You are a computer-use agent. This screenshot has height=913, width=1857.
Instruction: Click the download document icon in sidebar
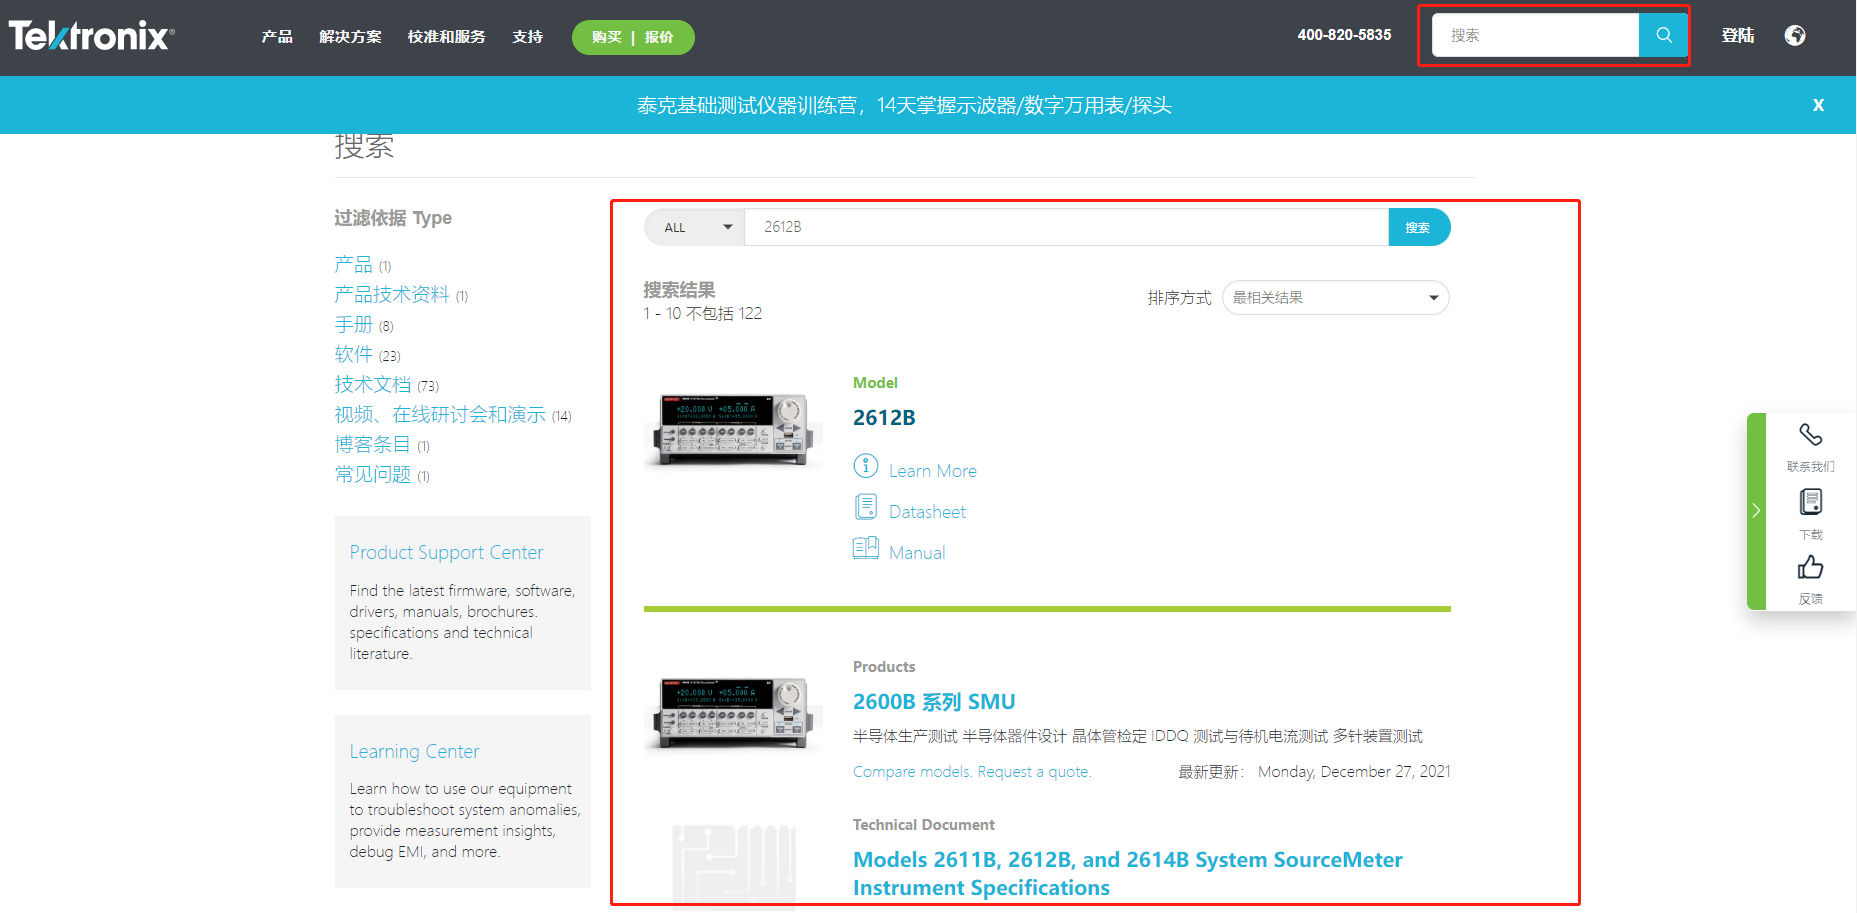point(1810,502)
